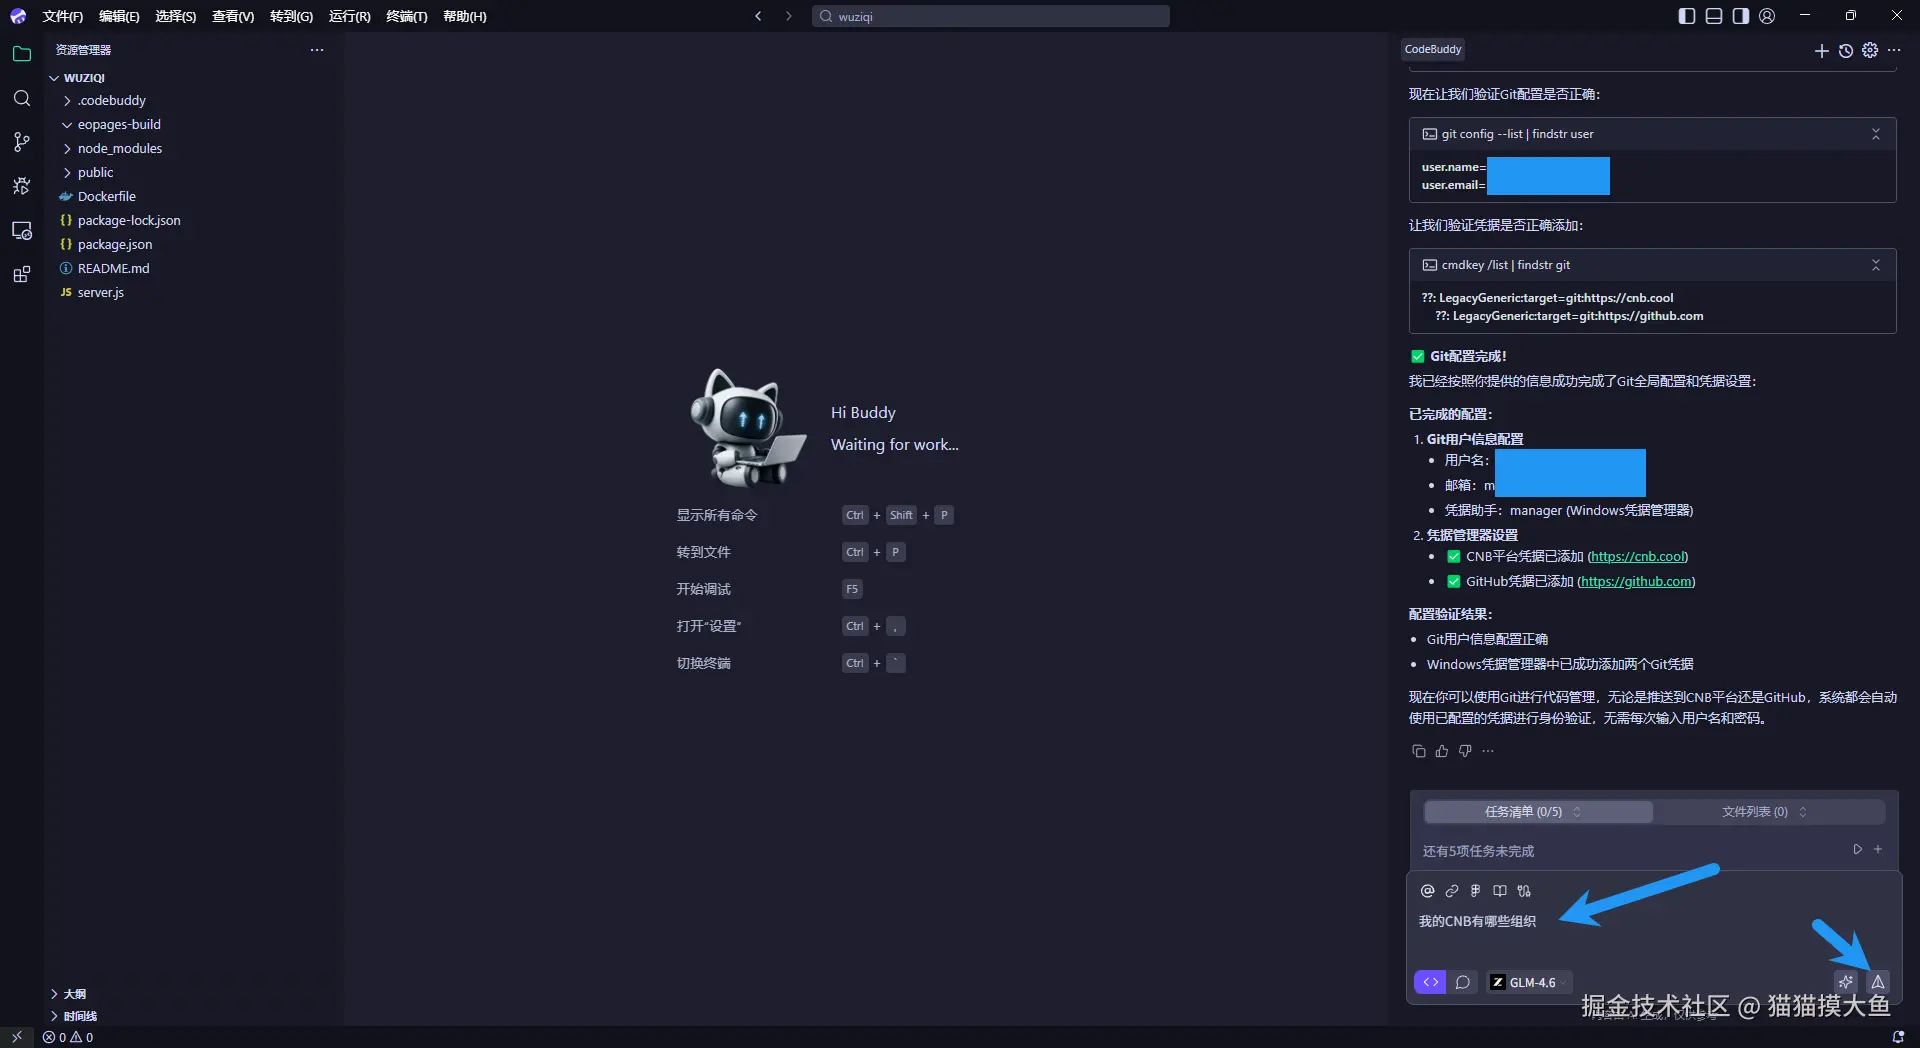Open the 终端(T) menu

point(407,17)
